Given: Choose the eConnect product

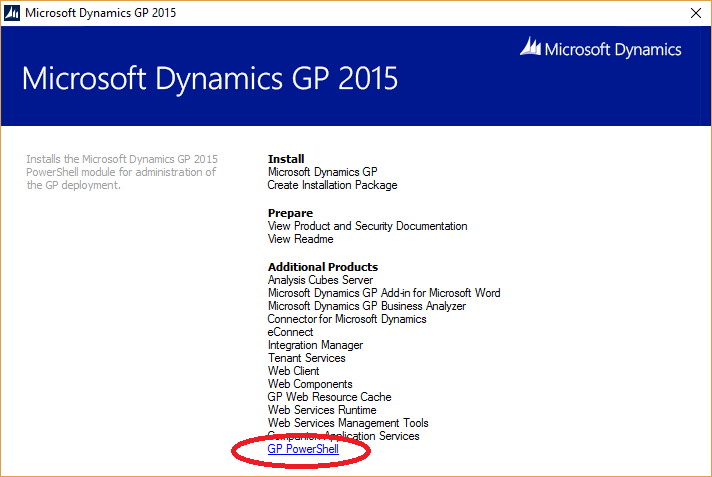Looking at the screenshot, I should (290, 332).
